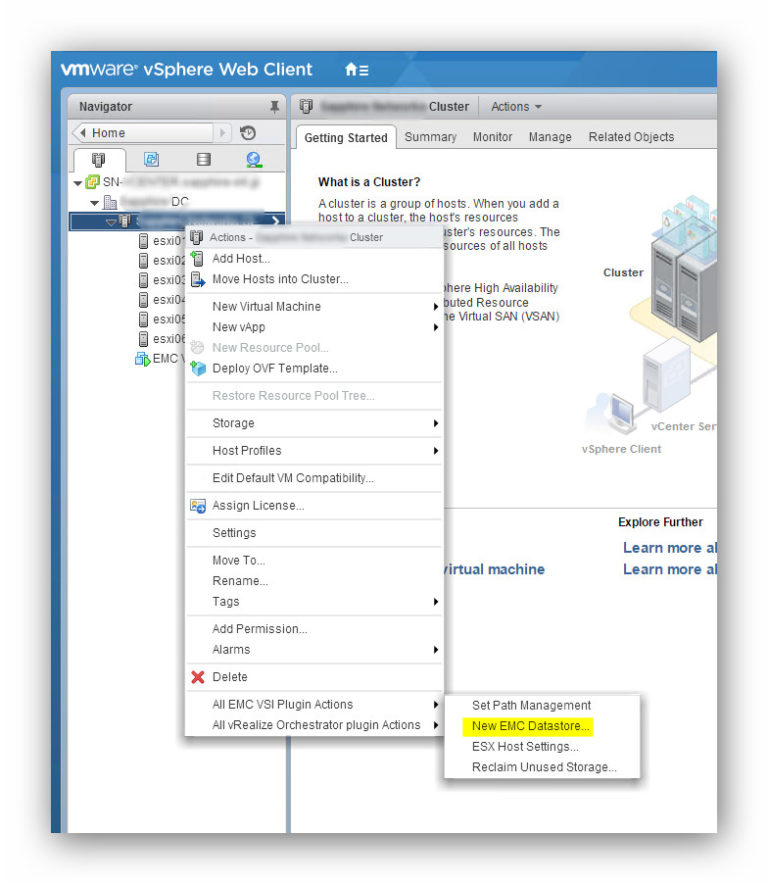Click the navigator forward arrow button

[223, 133]
